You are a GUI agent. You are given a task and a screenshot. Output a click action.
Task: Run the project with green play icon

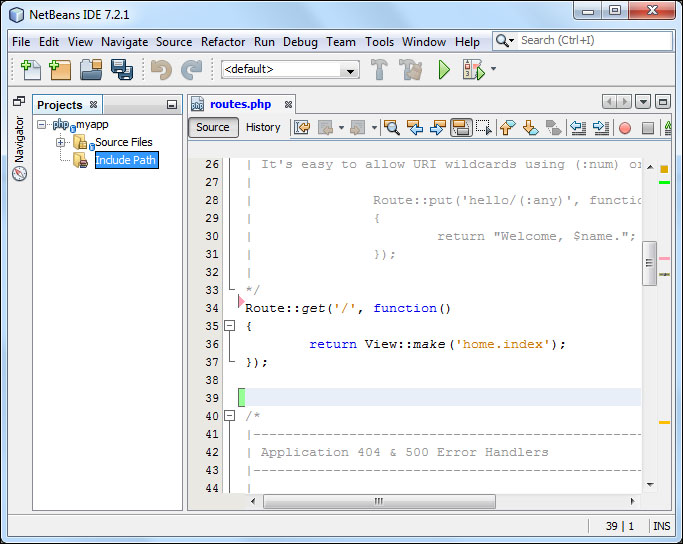coord(444,70)
